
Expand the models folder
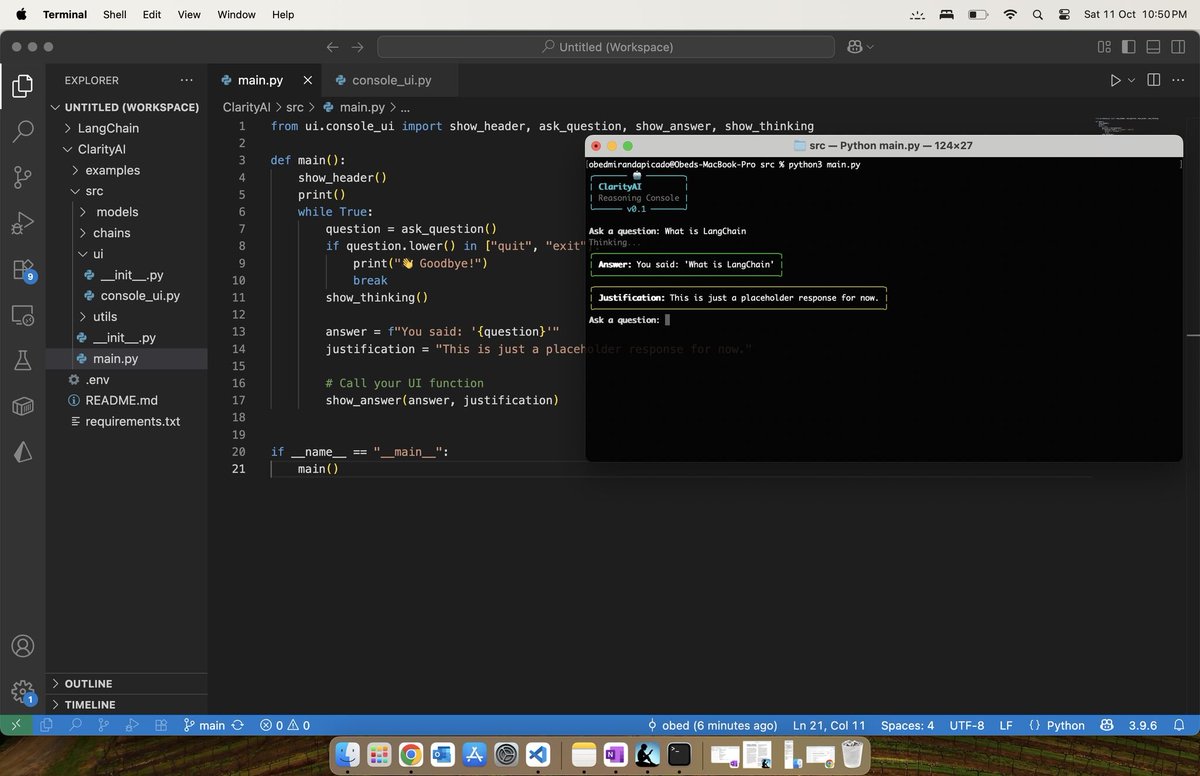(126, 212)
